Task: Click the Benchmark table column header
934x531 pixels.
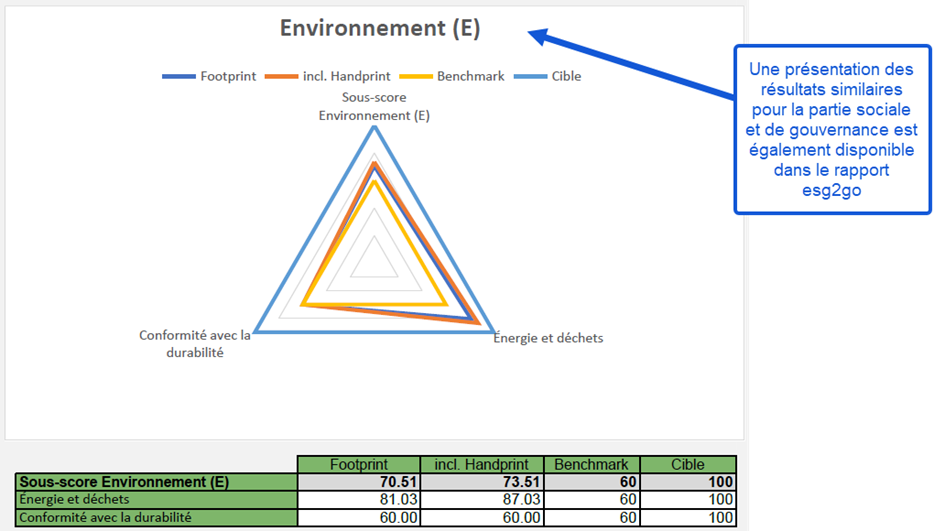Action: (591, 464)
